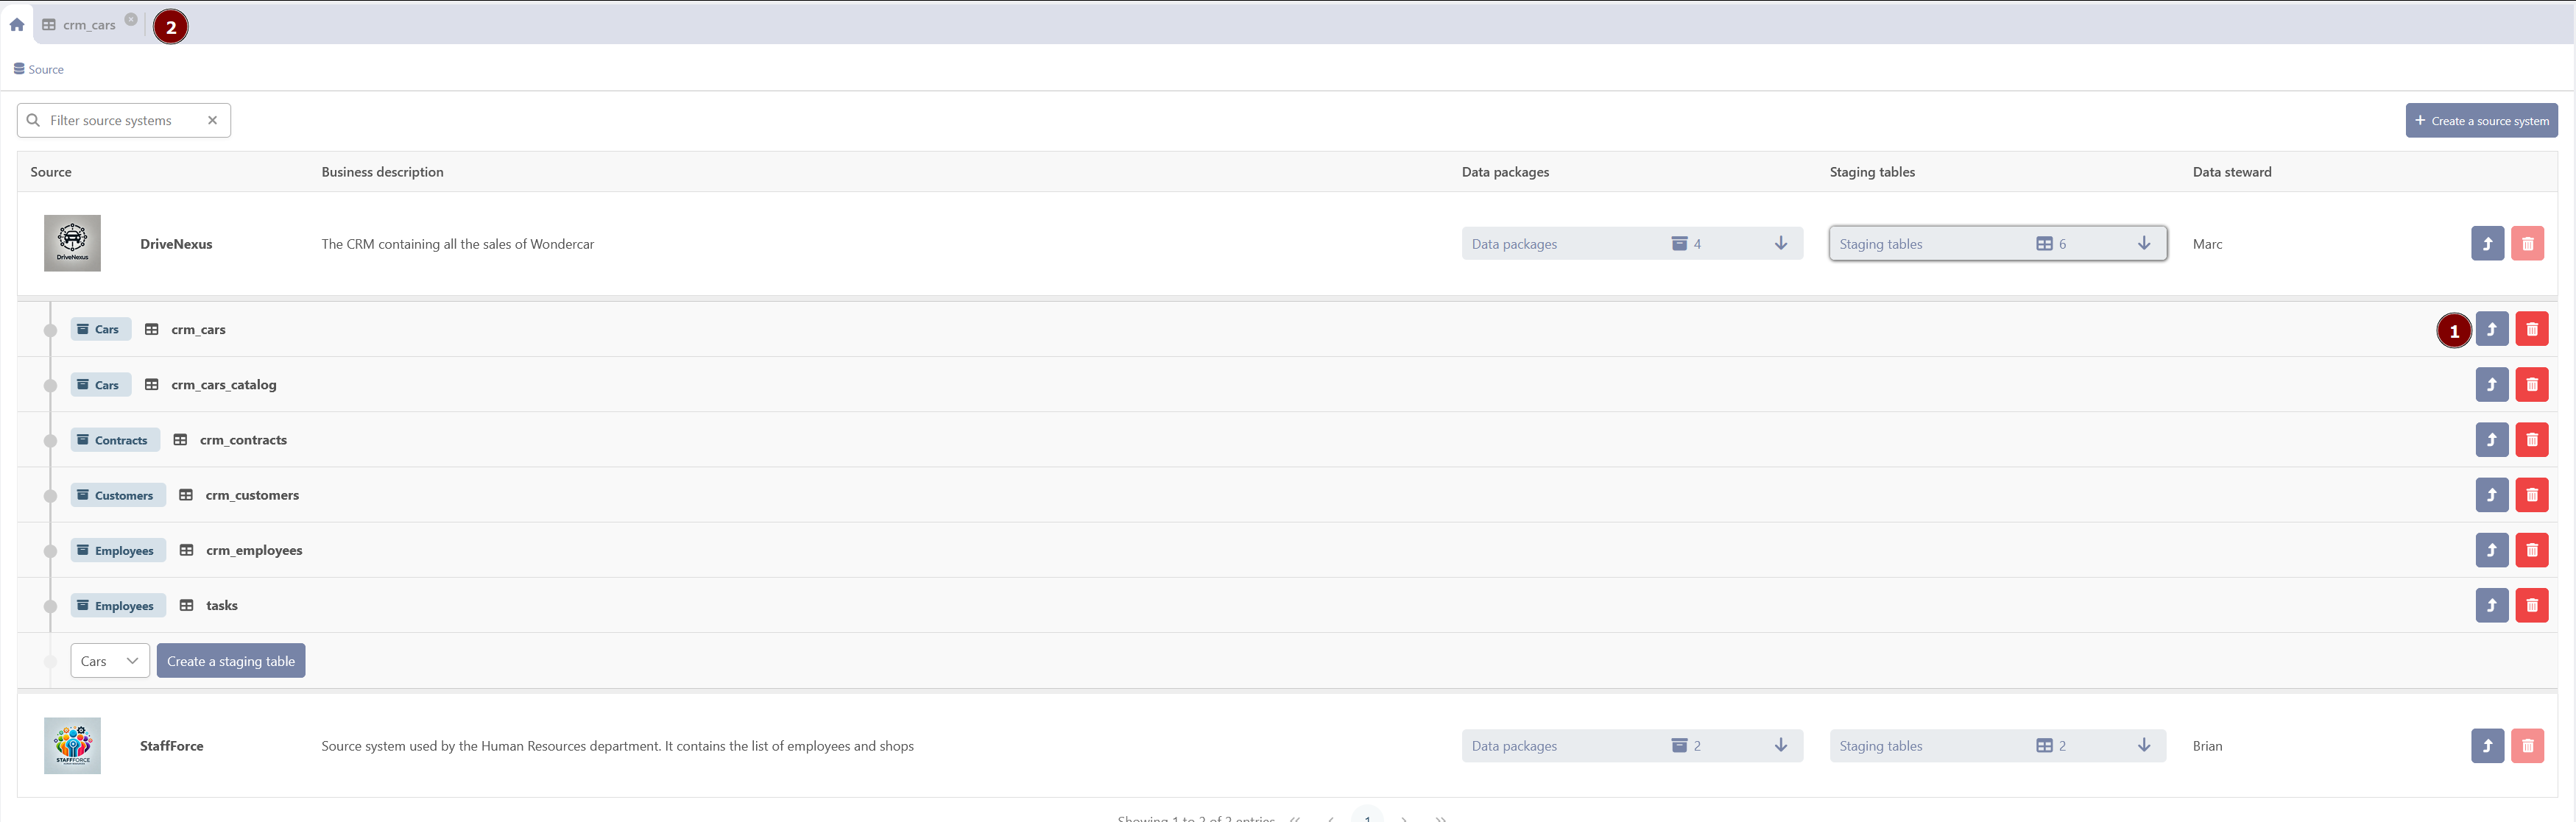Click the Contracts package tag

pos(115,439)
